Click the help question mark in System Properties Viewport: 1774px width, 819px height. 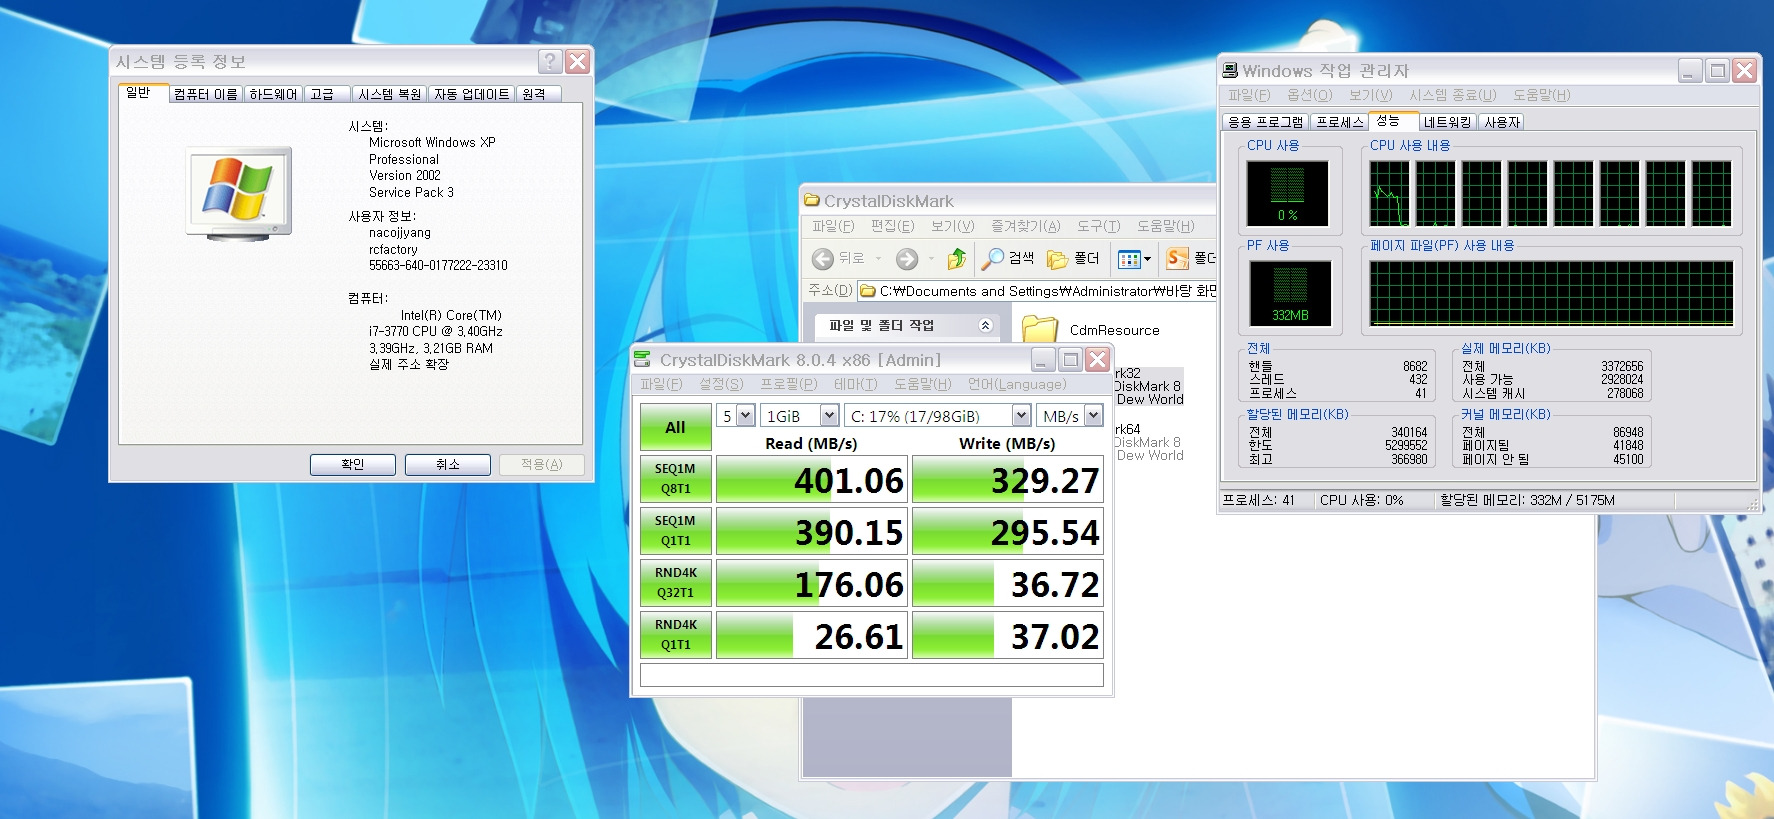pos(550,61)
